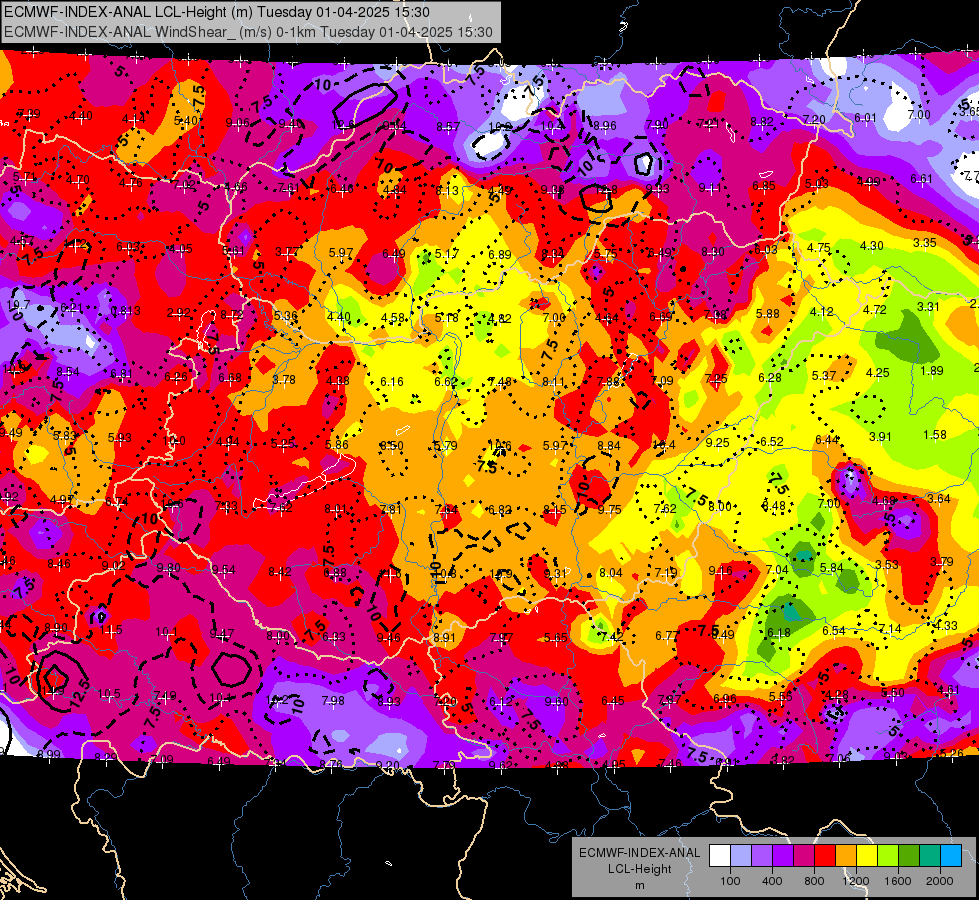Click the wind shear value '7.48'
Screen dimensions: 979x900
tap(499, 382)
